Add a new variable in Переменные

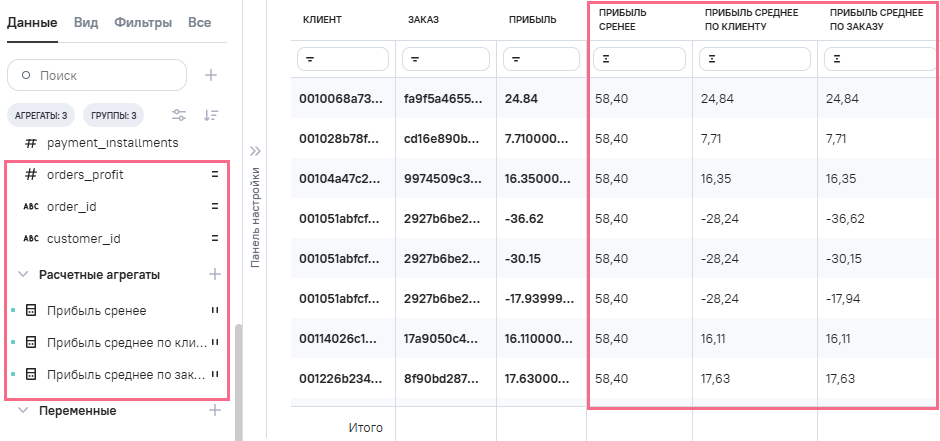(x=214, y=410)
